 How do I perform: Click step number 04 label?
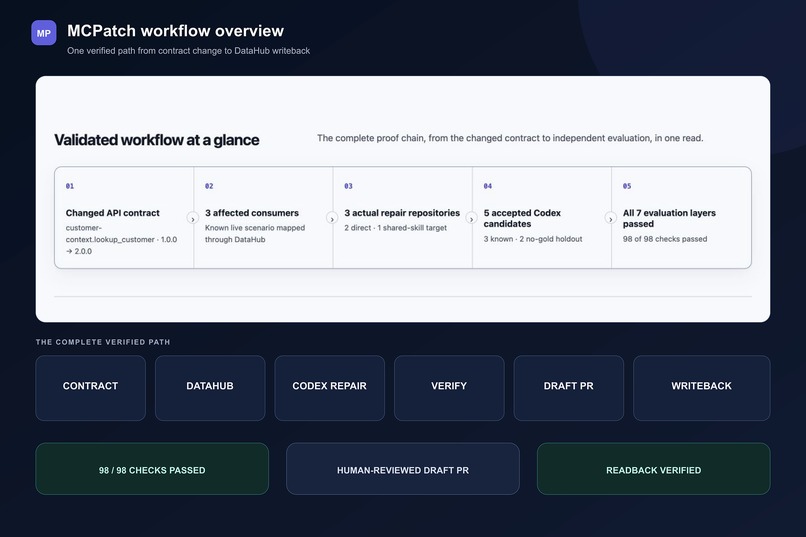488,186
